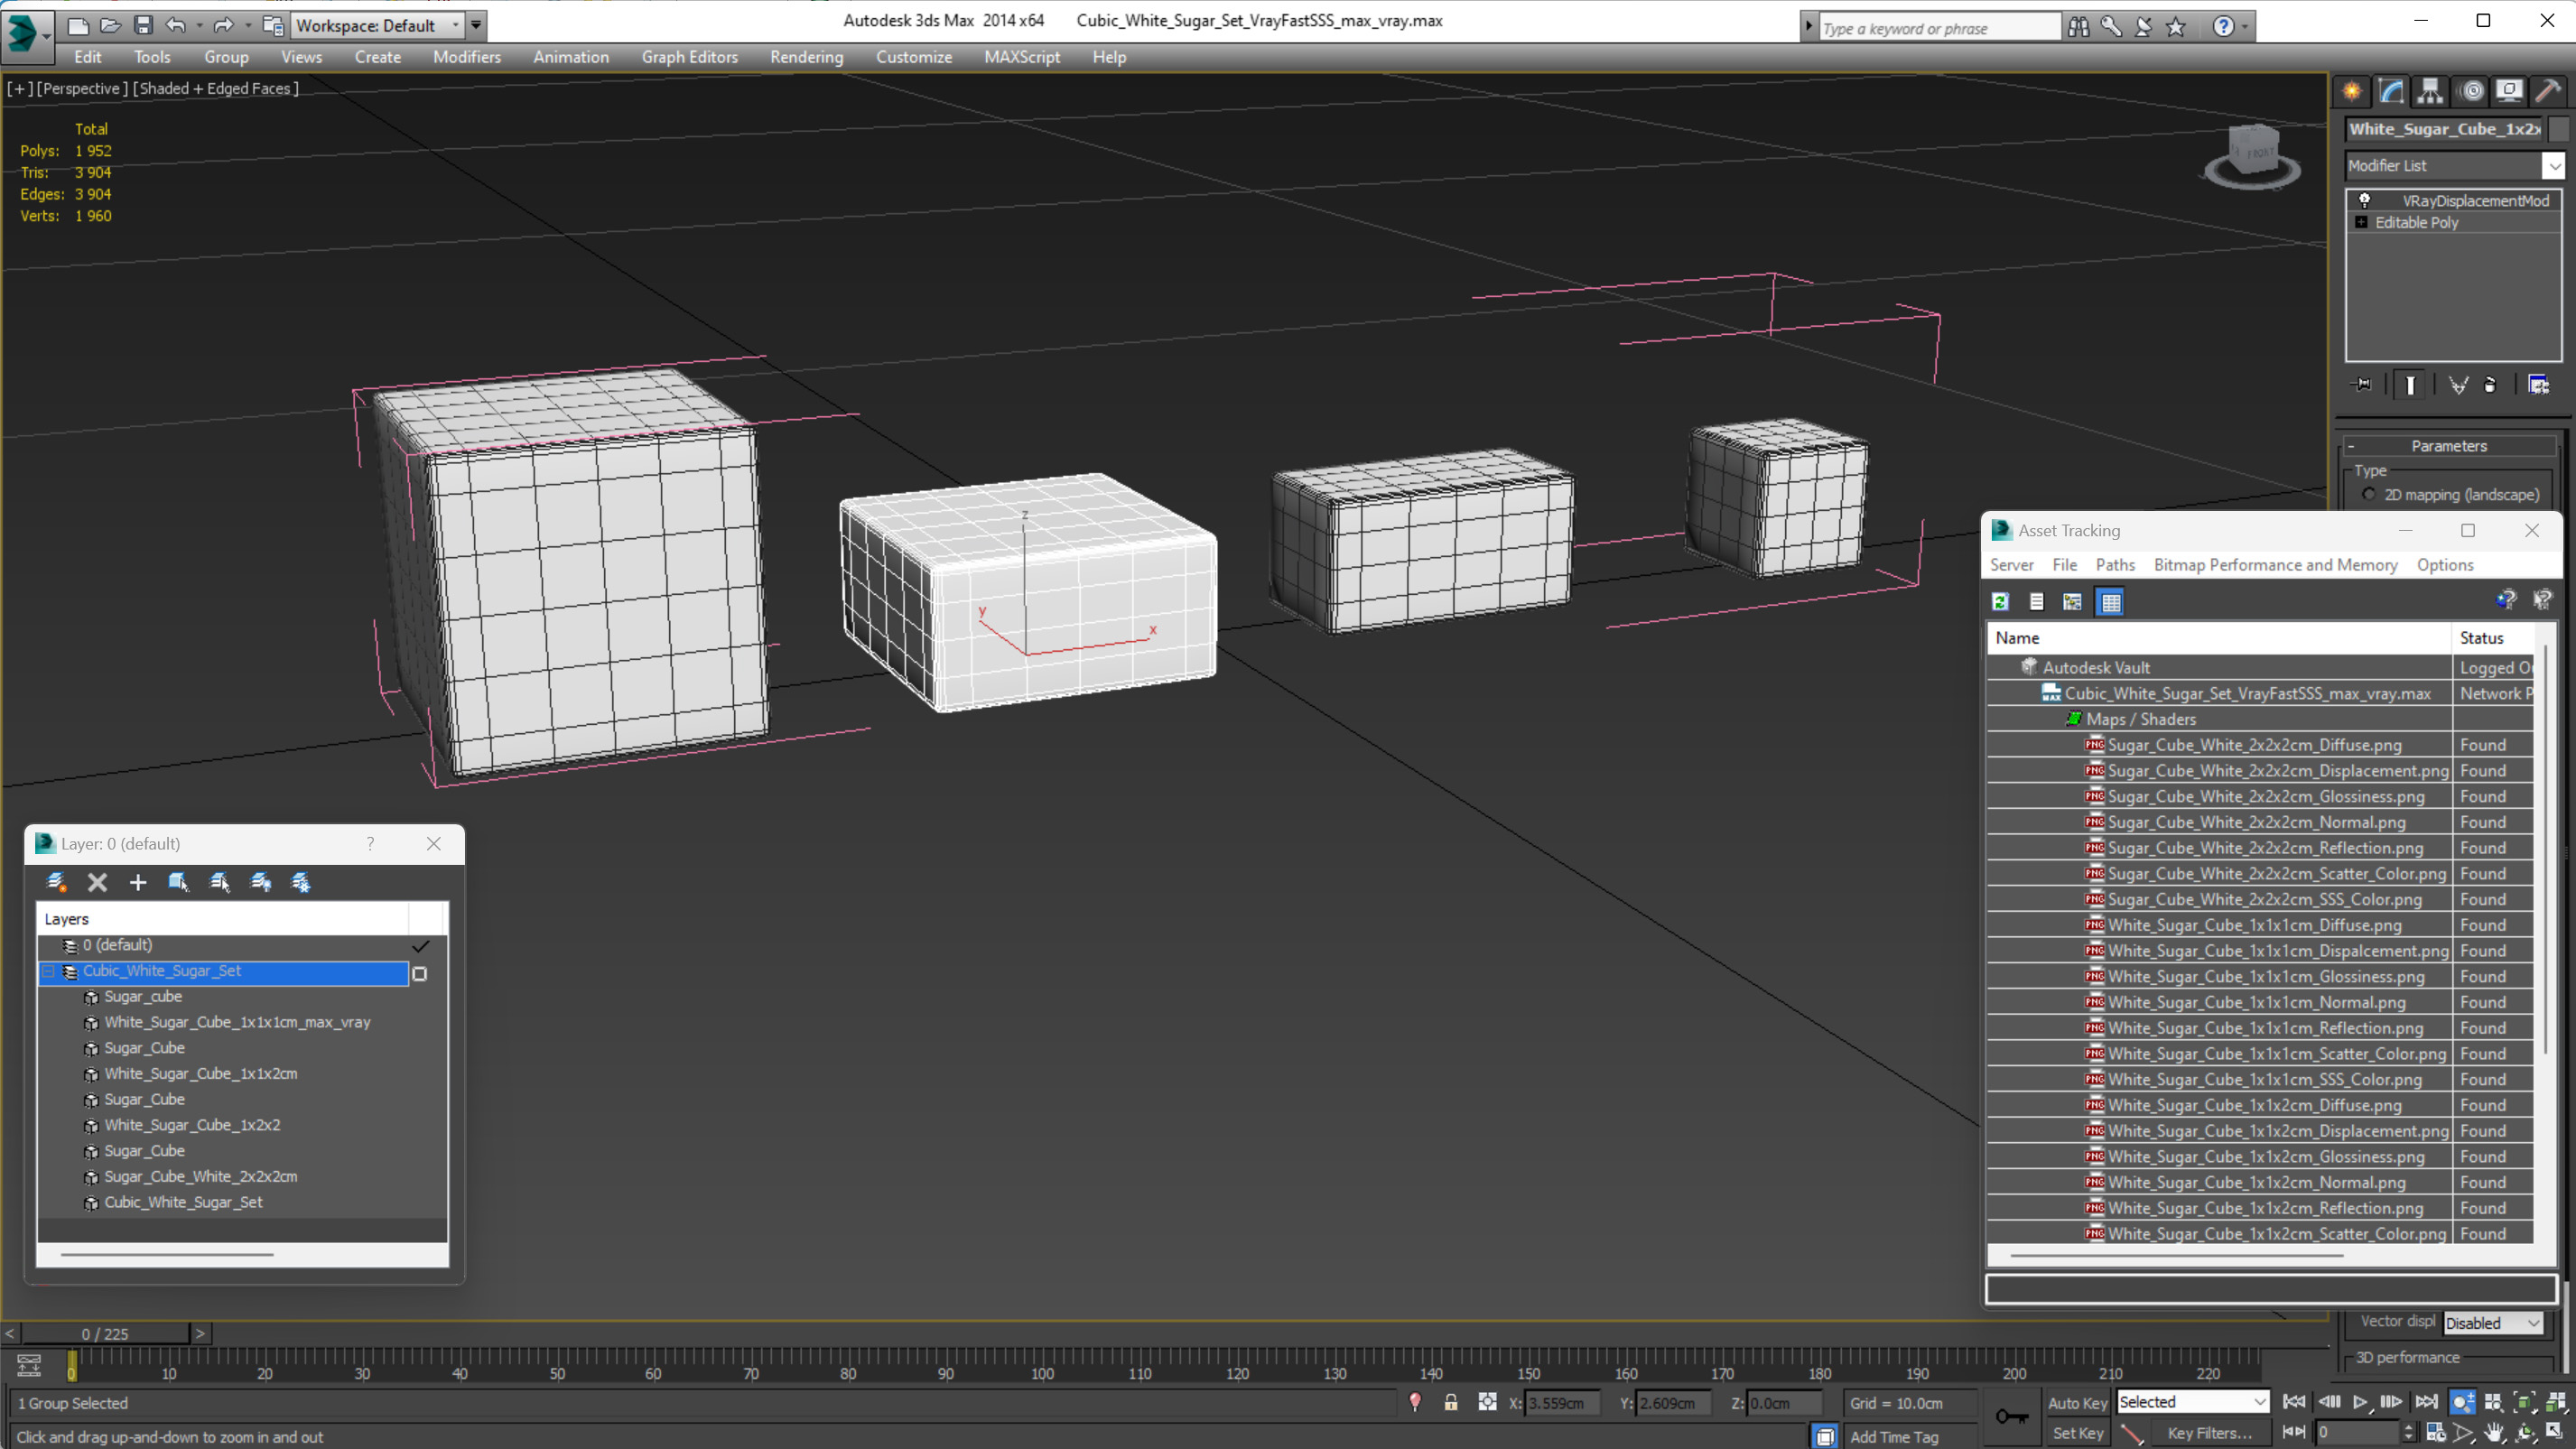Click the Refresh icon in Asset Tracking
The width and height of the screenshot is (2576, 1449).
(x=2000, y=601)
